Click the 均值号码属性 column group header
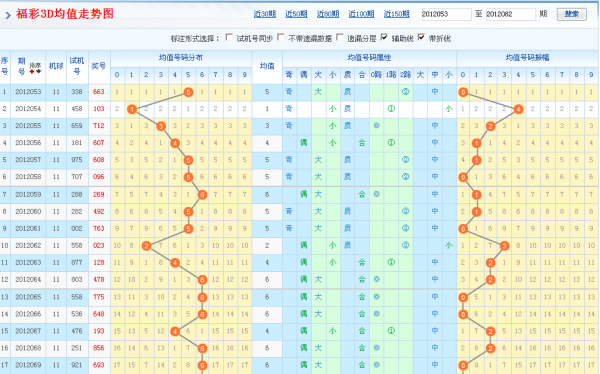The height and width of the screenshot is (374, 600). point(369,58)
